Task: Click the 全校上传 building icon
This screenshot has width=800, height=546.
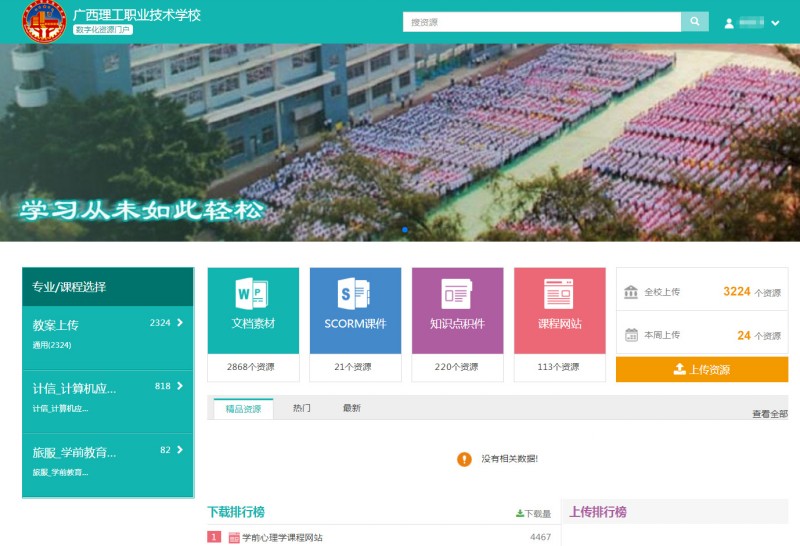Action: pos(631,292)
